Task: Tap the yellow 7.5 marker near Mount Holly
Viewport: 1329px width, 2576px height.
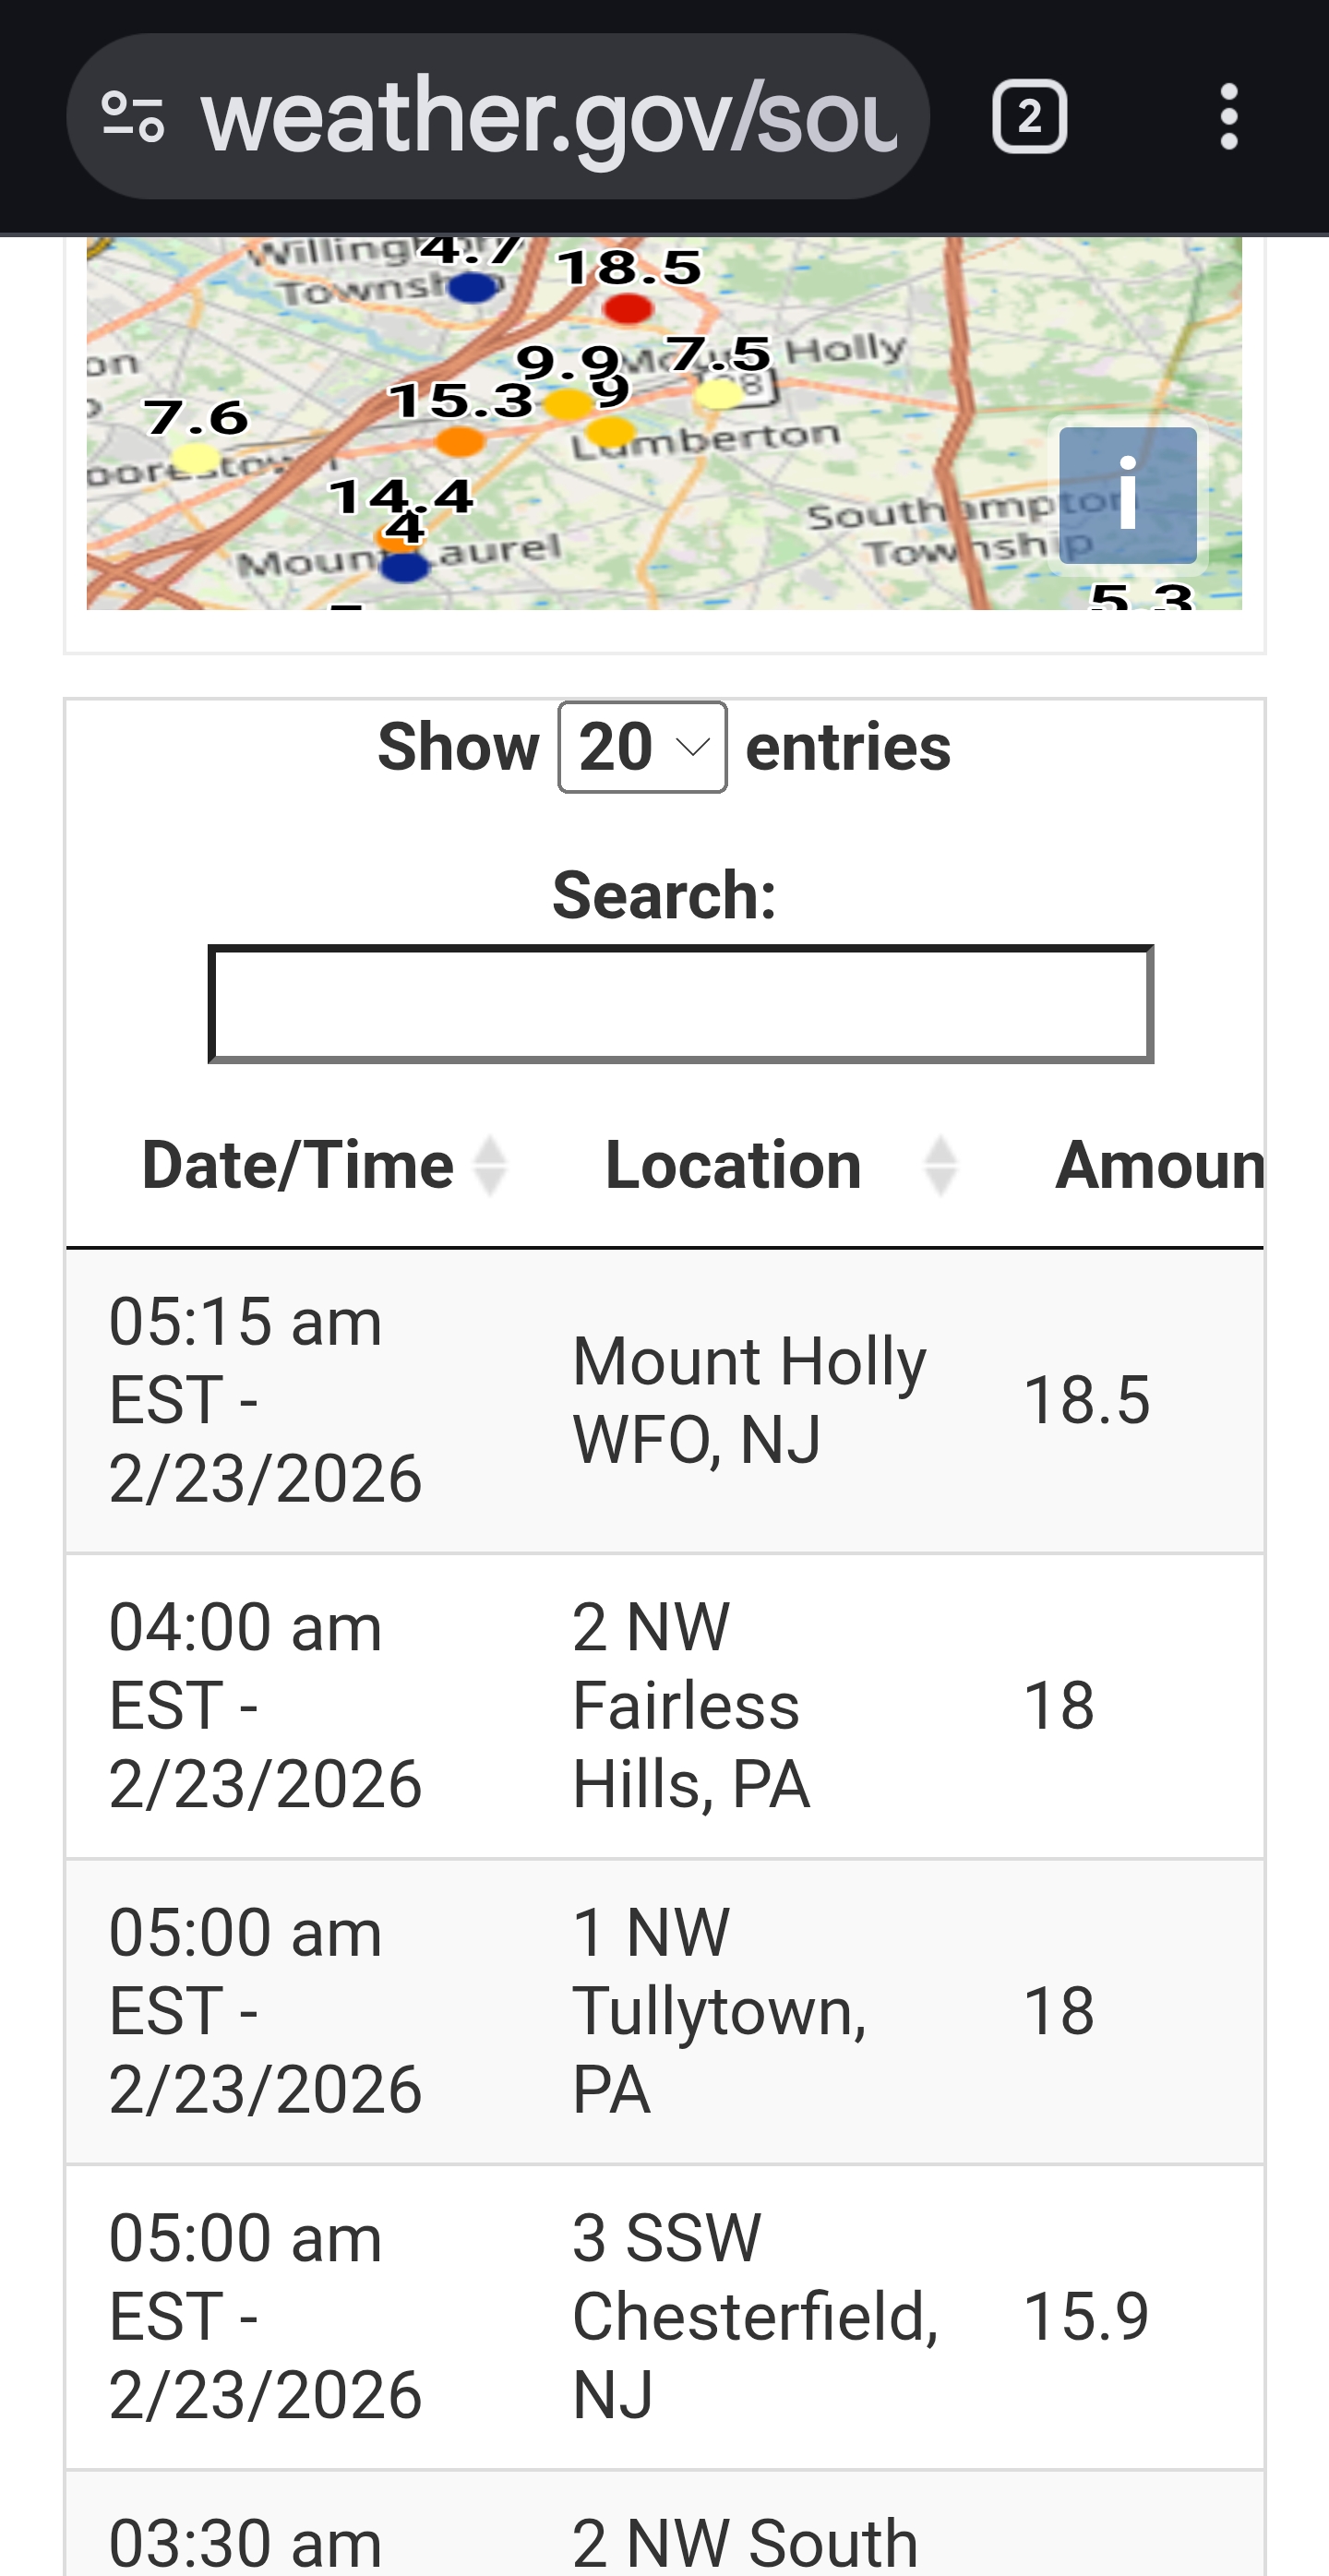Action: [x=719, y=394]
